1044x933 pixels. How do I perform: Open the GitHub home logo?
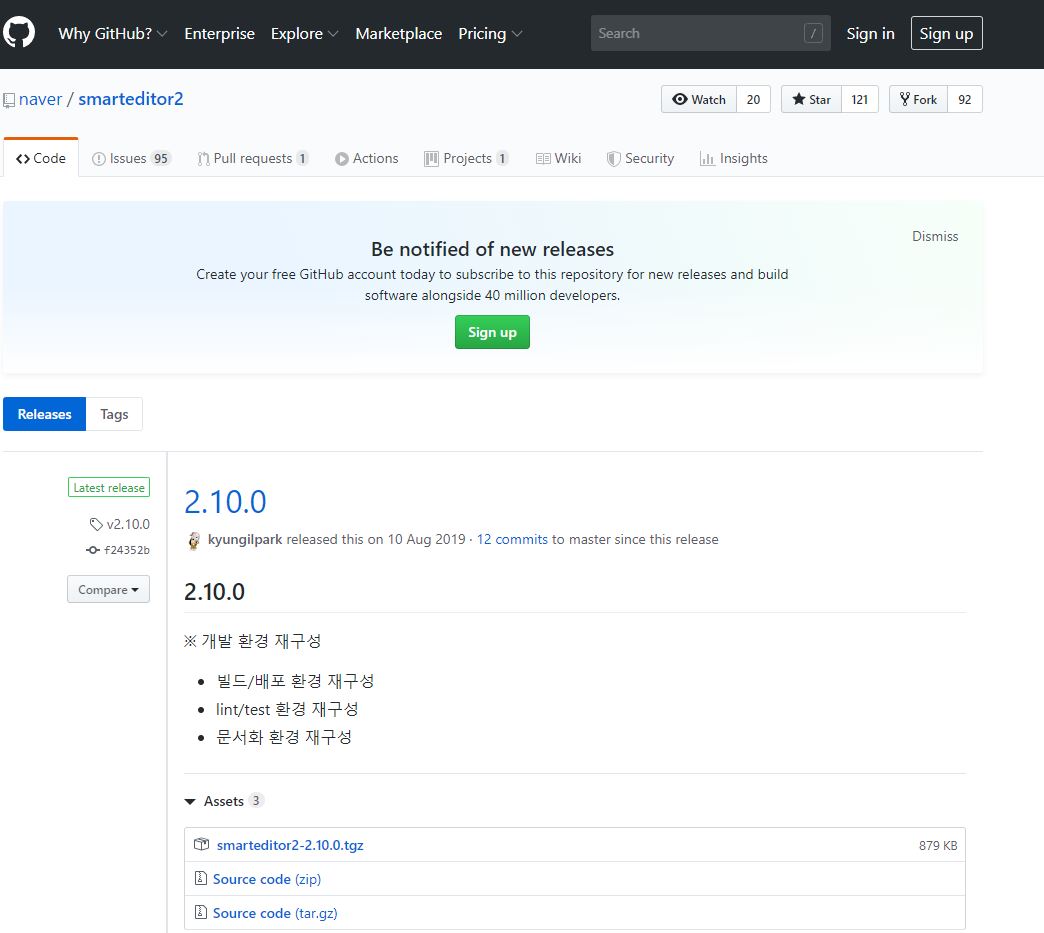[x=19, y=33]
